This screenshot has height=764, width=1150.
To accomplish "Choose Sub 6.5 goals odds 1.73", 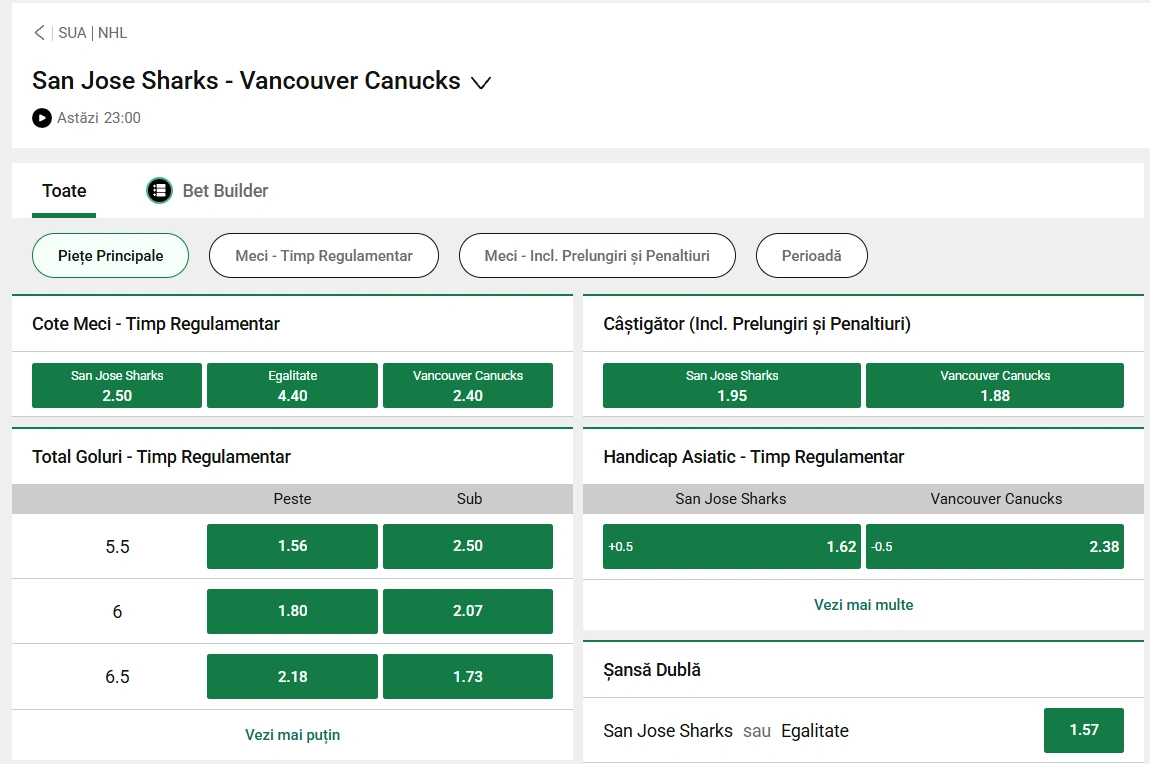I will point(467,676).
